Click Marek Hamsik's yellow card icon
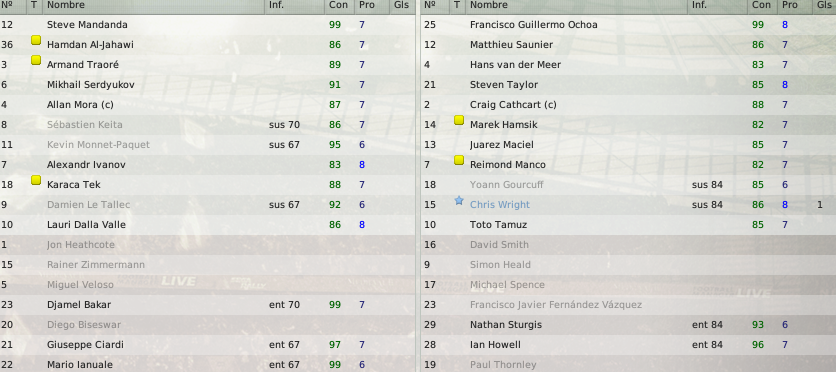836x372 pixels. pyautogui.click(x=459, y=120)
